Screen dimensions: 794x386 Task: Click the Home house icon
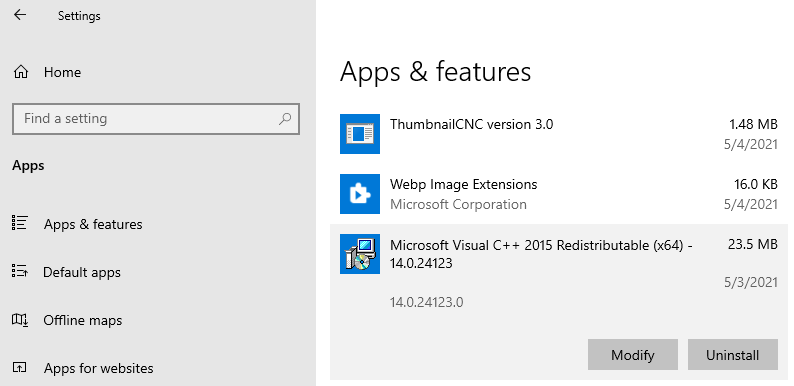click(20, 72)
